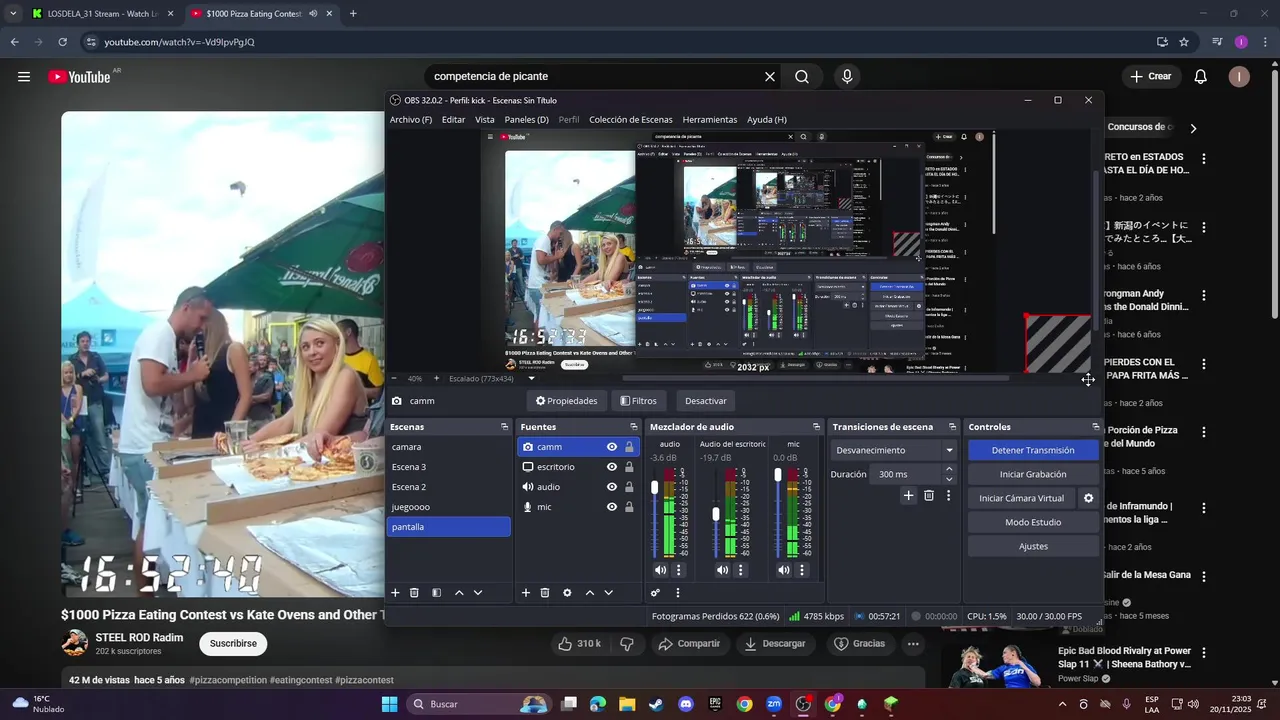Select Escena 3 in scenes list
Screen dimensions: 1280x720
449,467
